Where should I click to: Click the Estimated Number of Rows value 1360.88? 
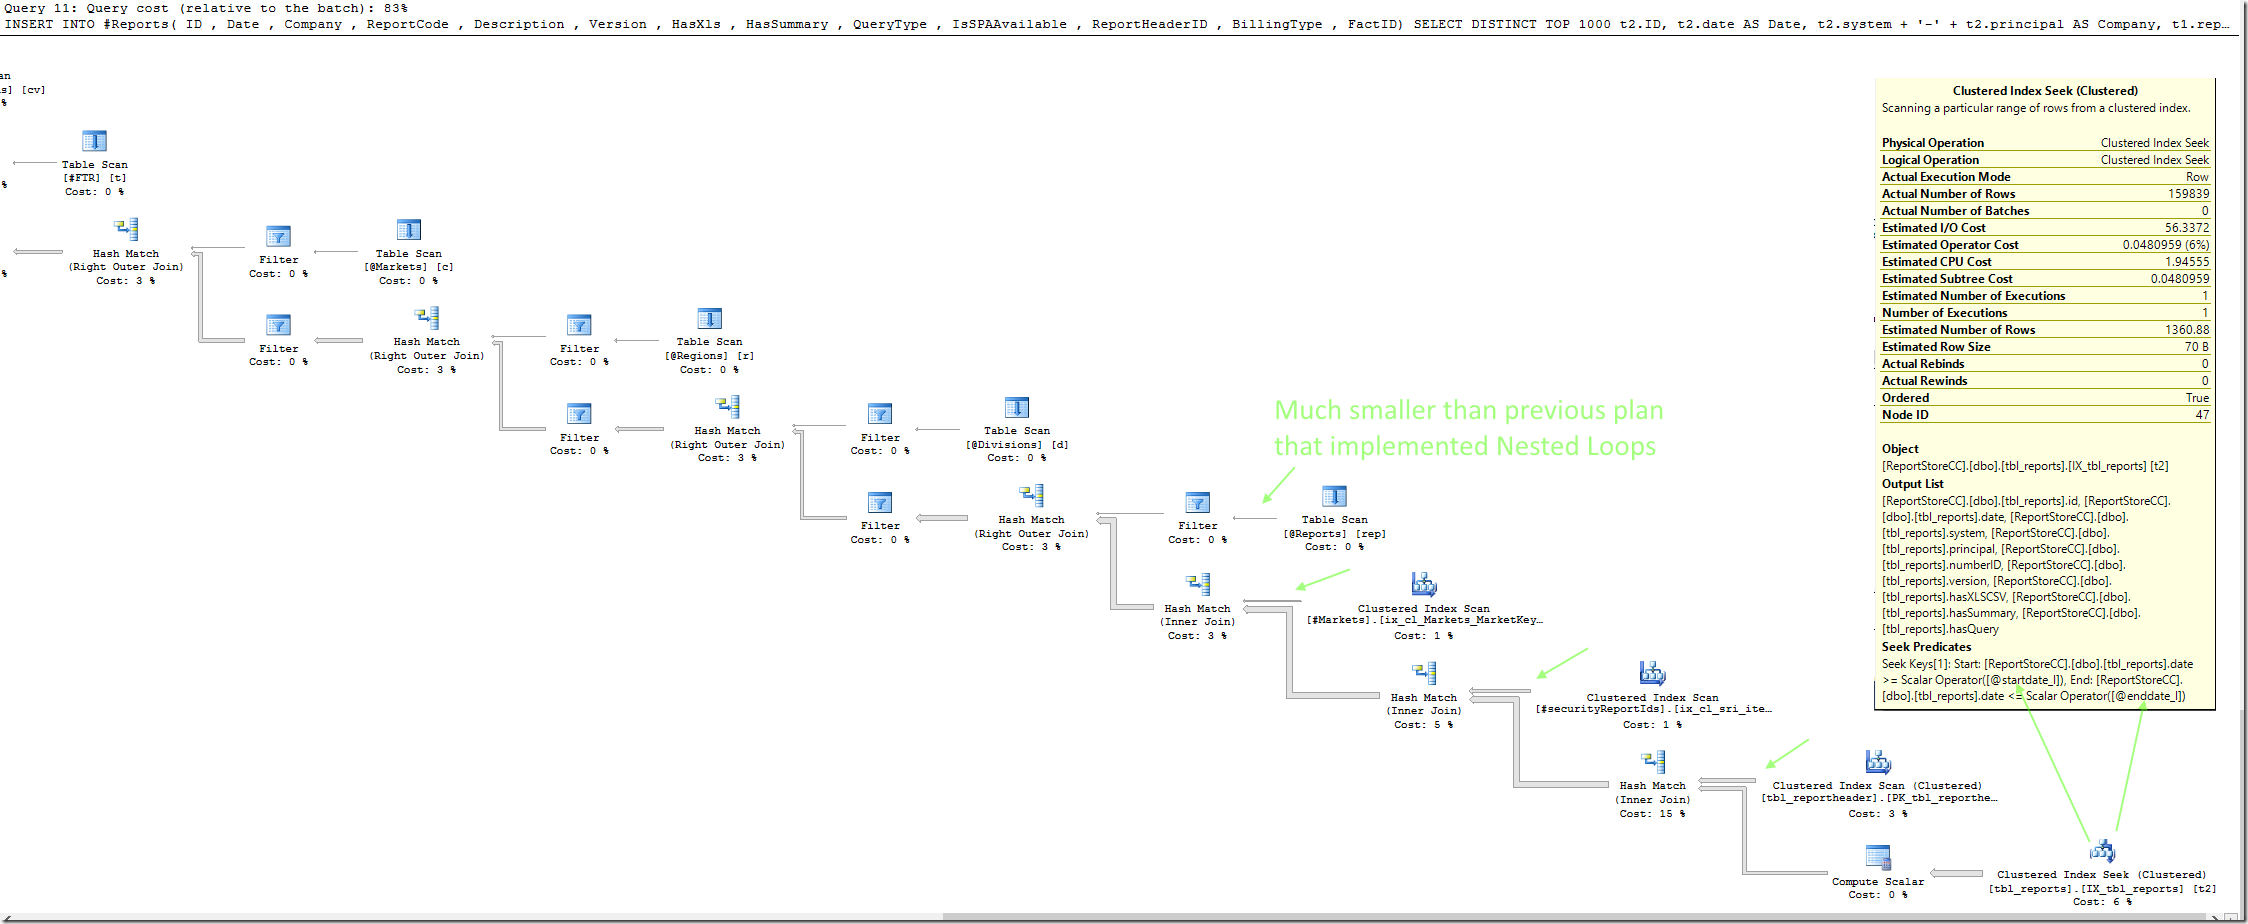(x=2187, y=330)
